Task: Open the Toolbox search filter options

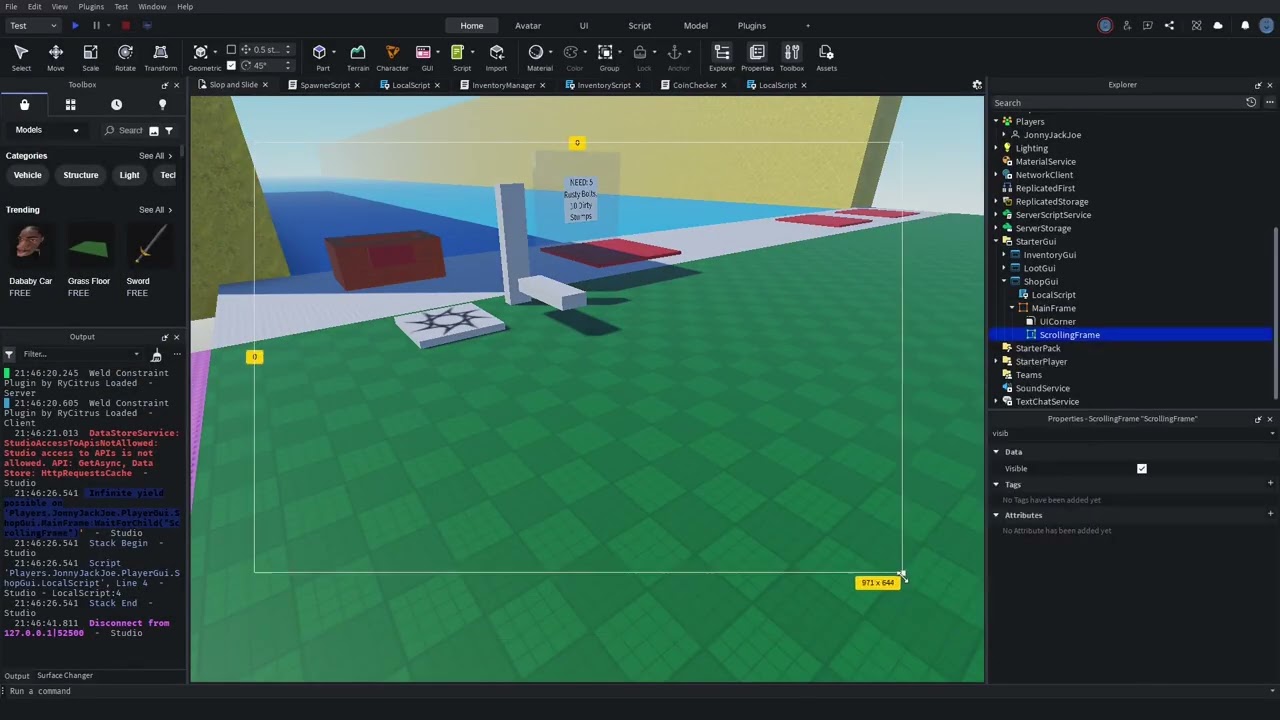Action: [169, 130]
